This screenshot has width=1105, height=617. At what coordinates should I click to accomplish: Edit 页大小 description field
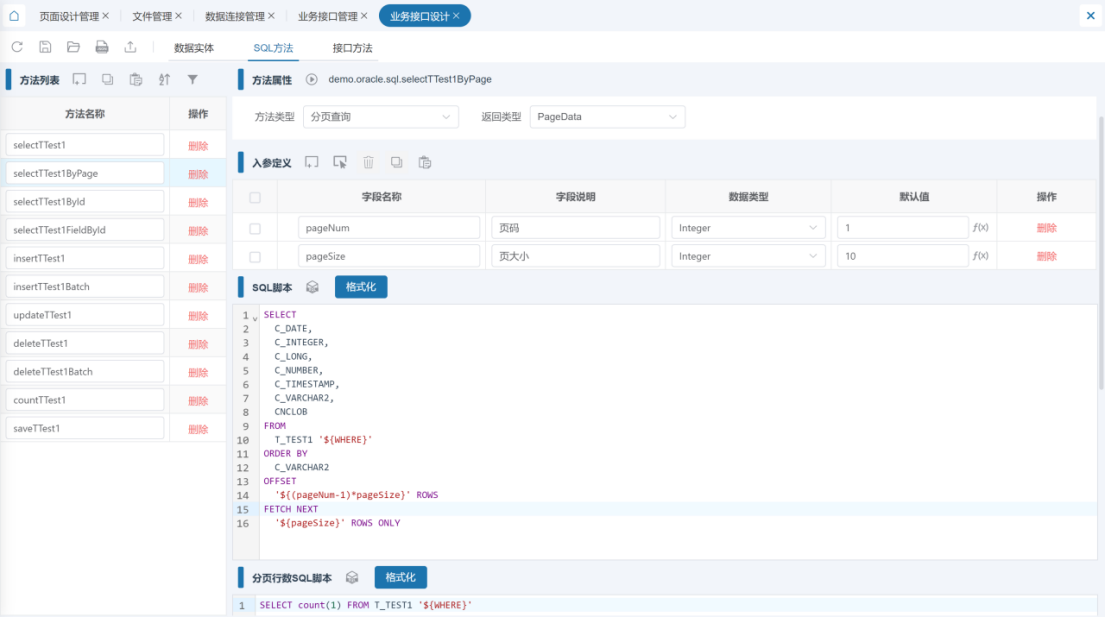pyautogui.click(x=575, y=256)
